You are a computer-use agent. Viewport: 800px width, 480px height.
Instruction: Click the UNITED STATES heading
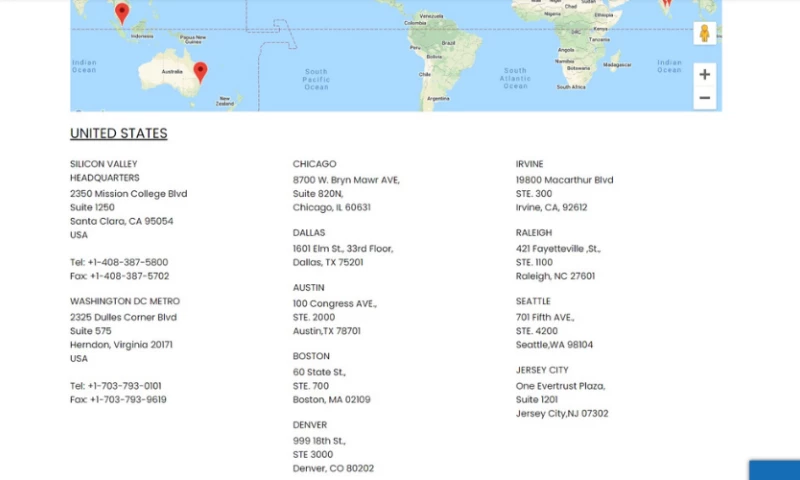click(x=118, y=134)
